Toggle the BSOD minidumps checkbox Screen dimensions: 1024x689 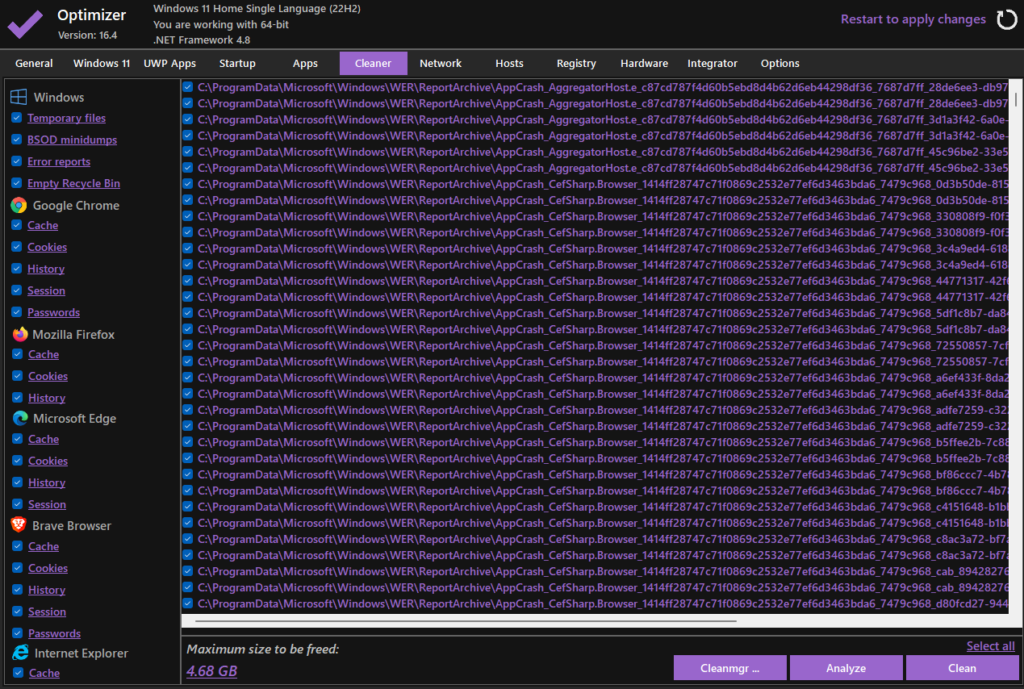(x=17, y=140)
